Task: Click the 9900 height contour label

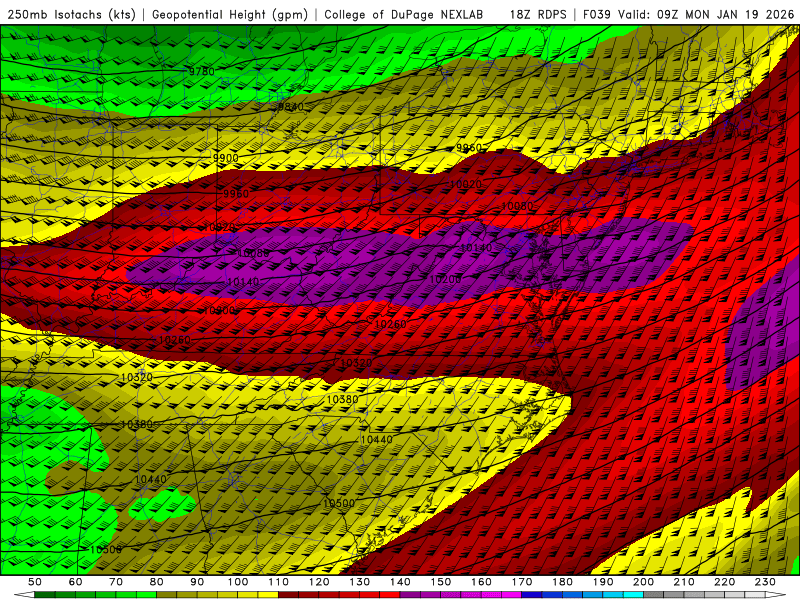Action: point(226,158)
